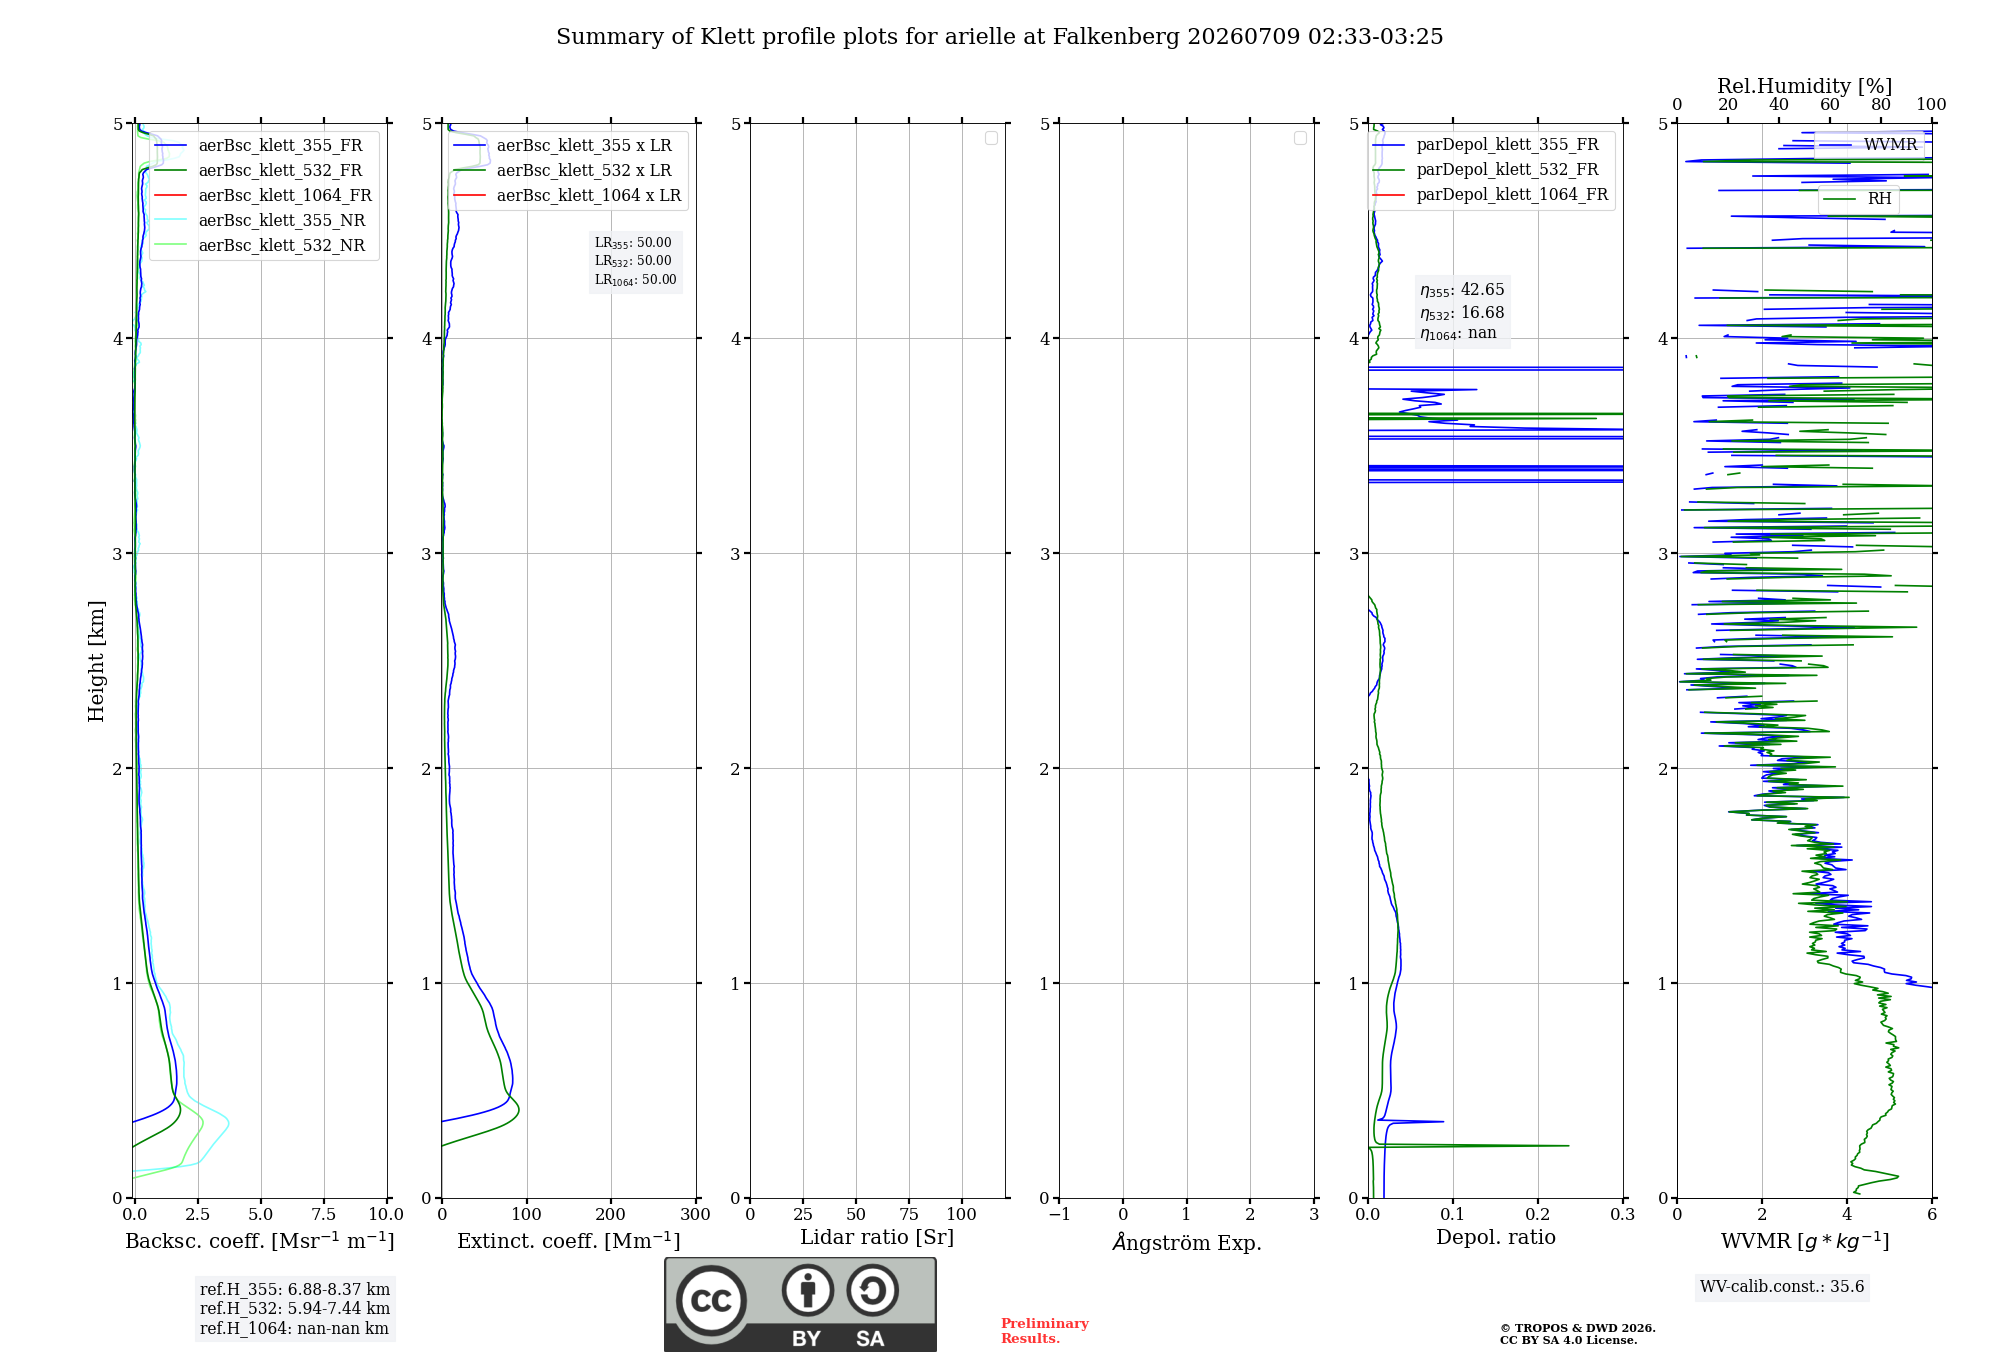The width and height of the screenshot is (2000, 1360).
Task: Click the WV-calib.const. 35.6 label
Action: (x=1782, y=1287)
